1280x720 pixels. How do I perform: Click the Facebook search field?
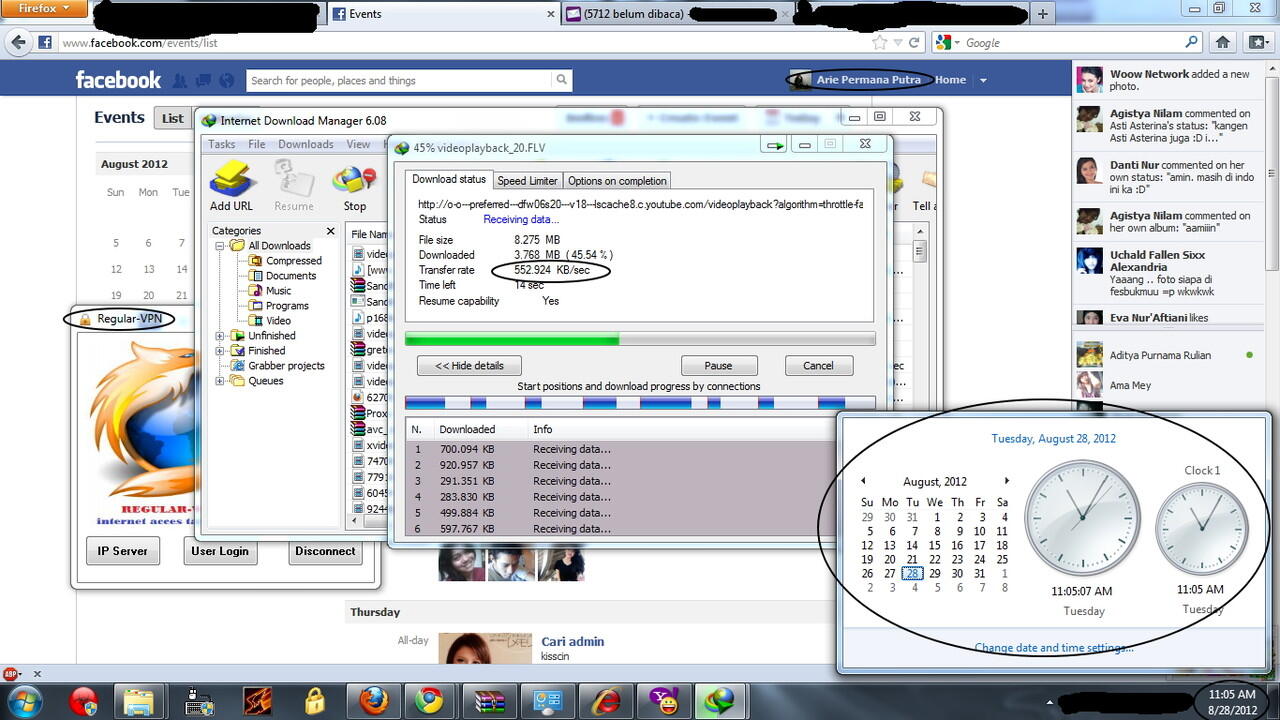(398, 80)
